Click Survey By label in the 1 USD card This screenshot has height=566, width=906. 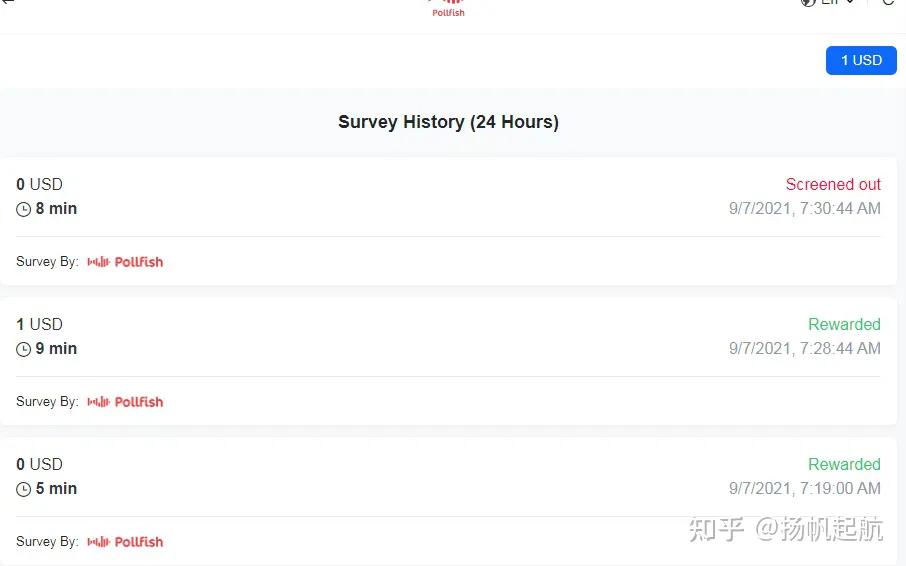(47, 401)
